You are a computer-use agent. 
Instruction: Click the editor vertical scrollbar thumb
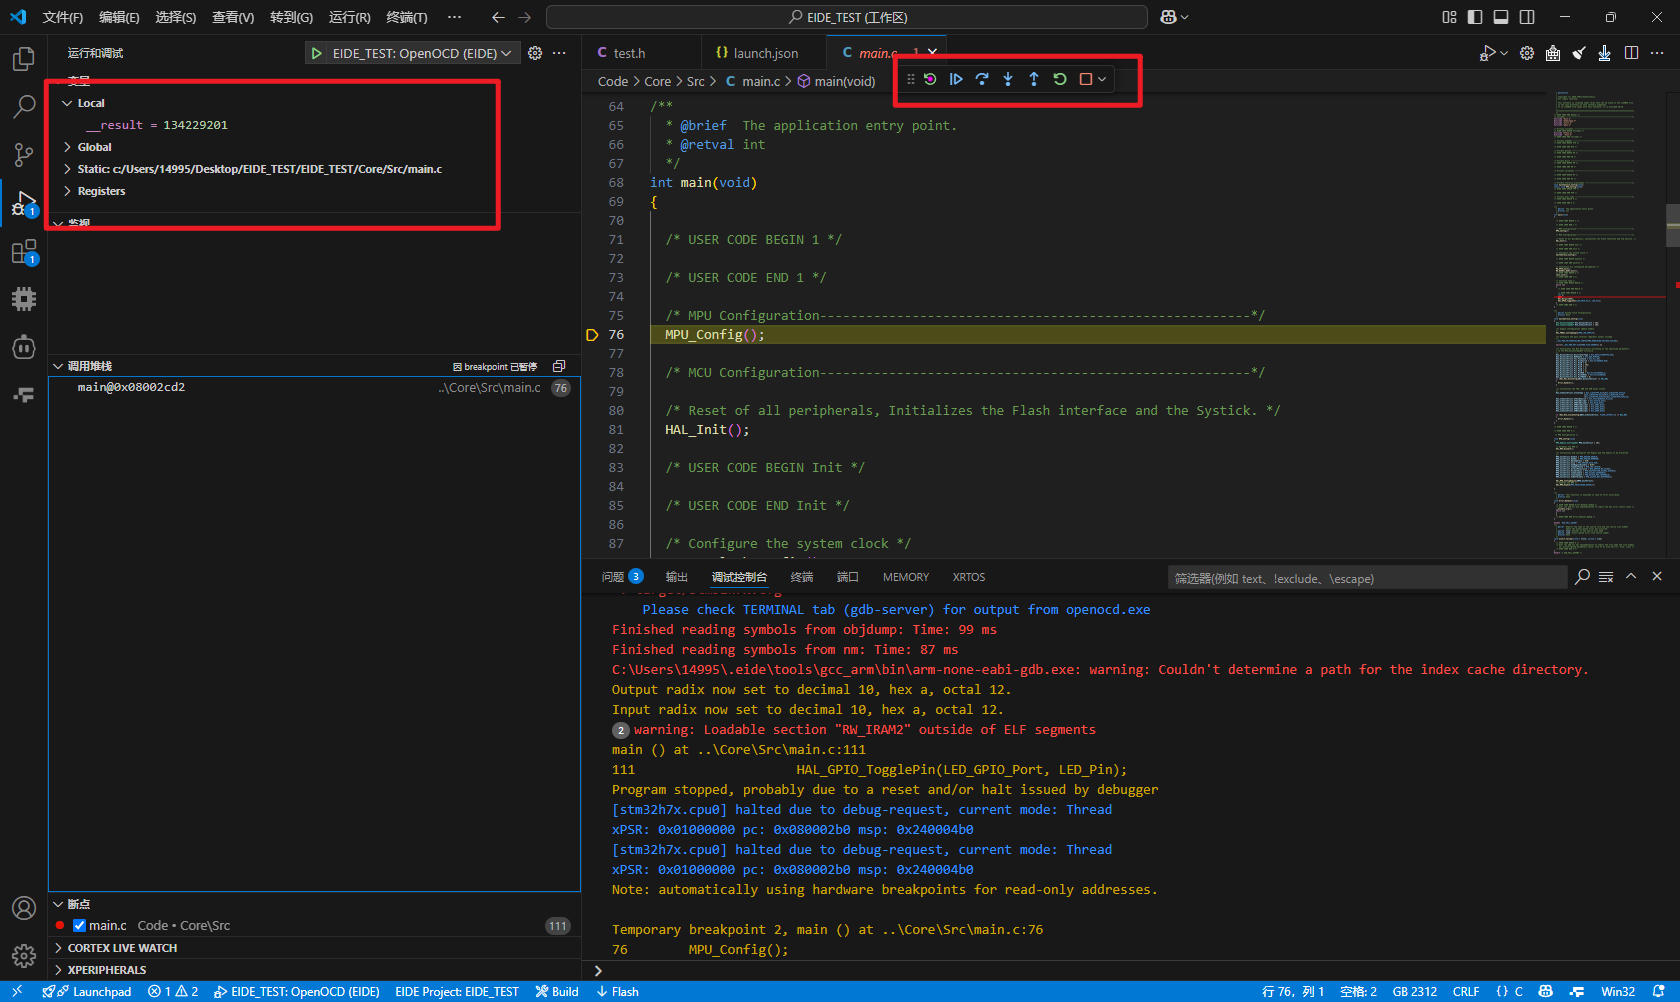point(1673,226)
